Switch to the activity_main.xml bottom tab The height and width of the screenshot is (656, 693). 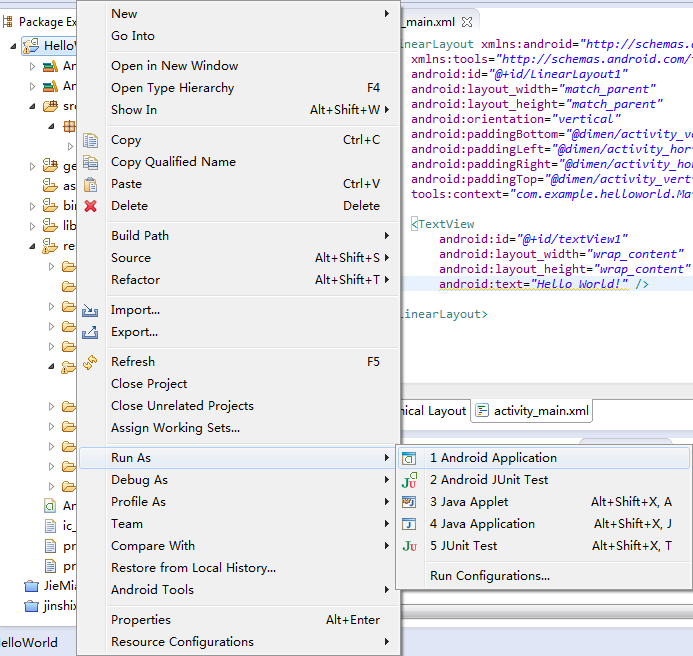pyautogui.click(x=532, y=411)
